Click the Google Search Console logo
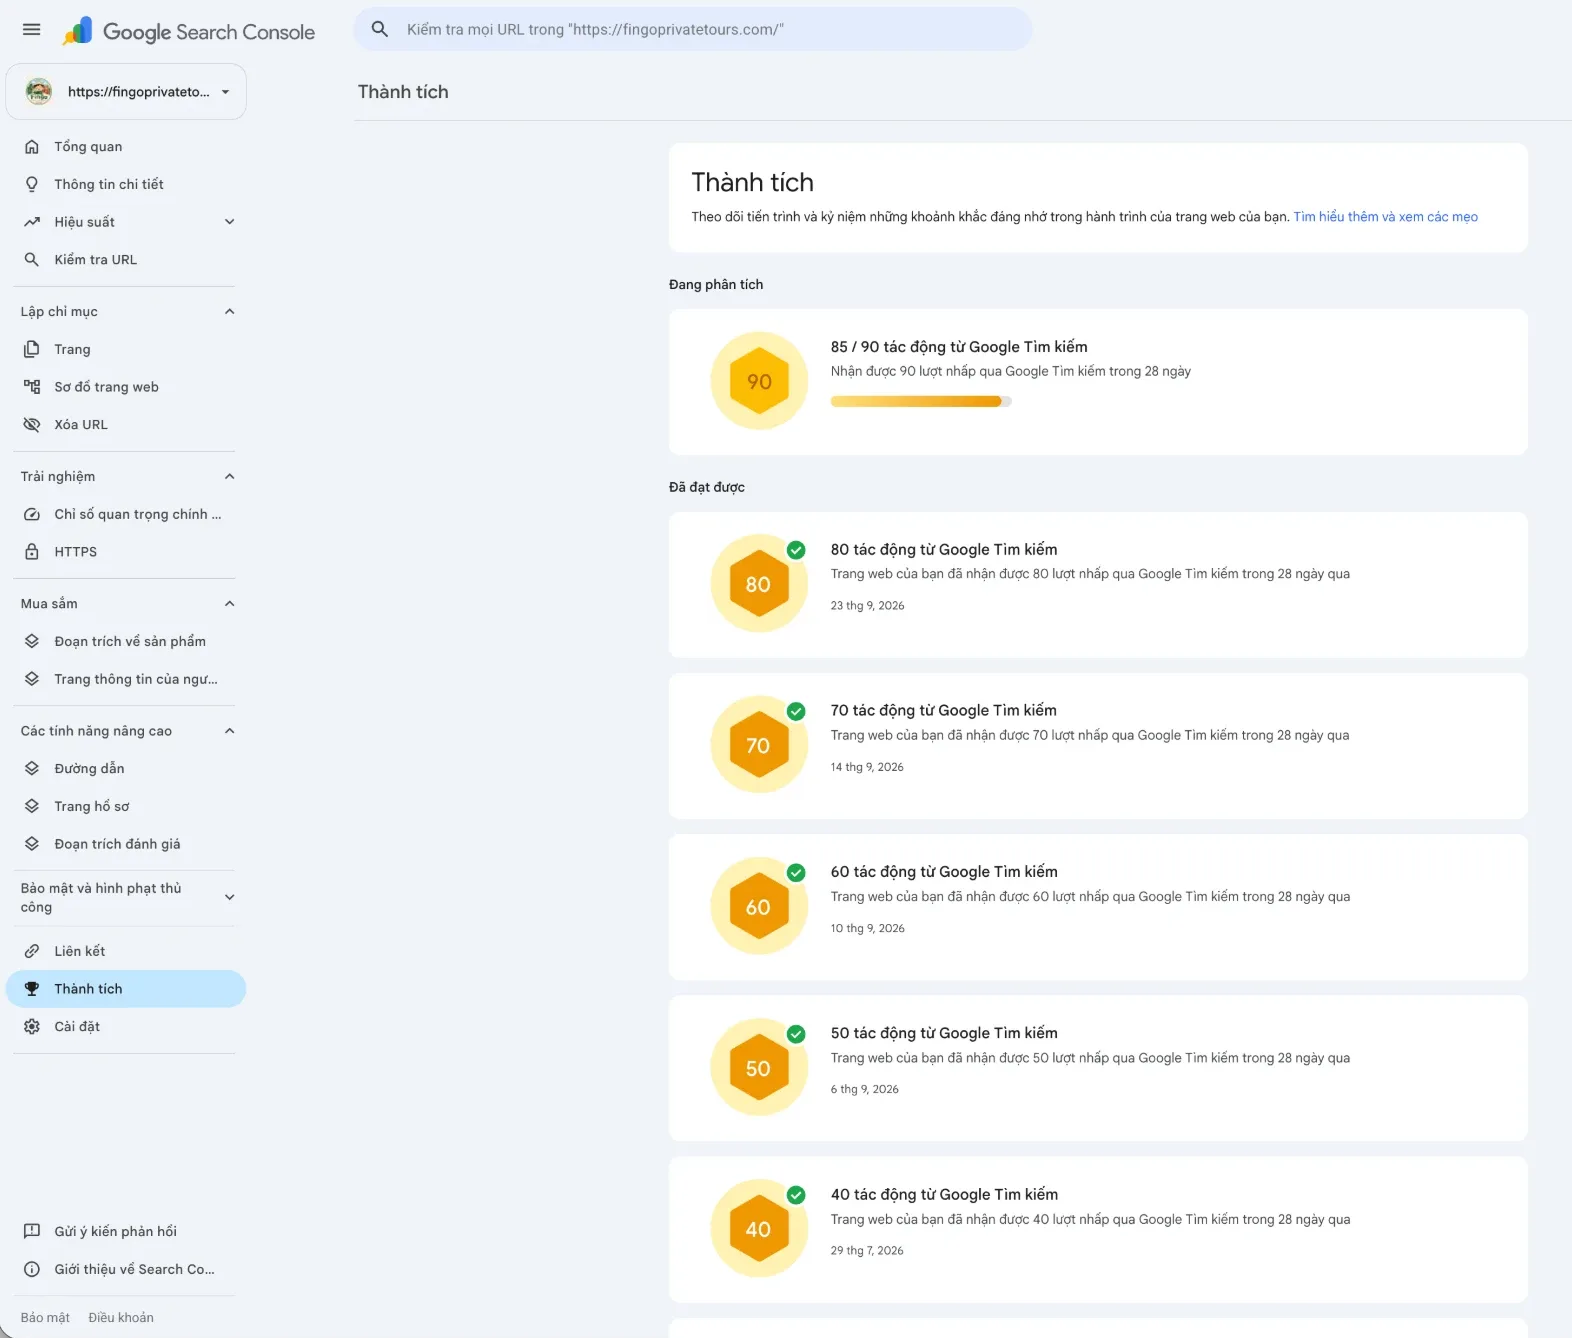This screenshot has width=1572, height=1338. pos(189,31)
